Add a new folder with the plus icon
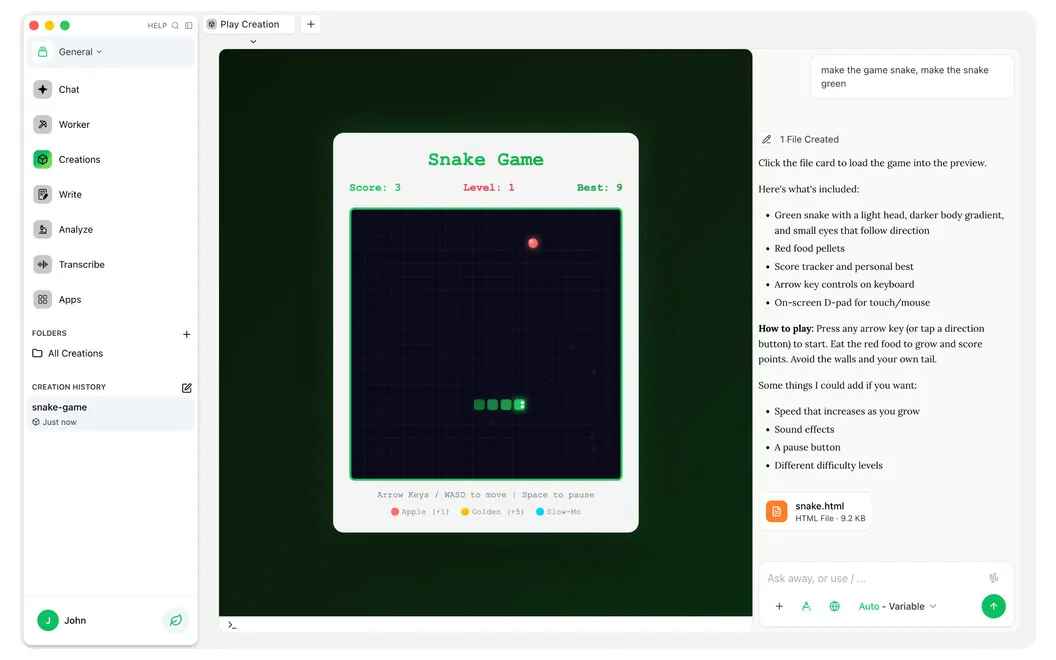 [x=187, y=334]
